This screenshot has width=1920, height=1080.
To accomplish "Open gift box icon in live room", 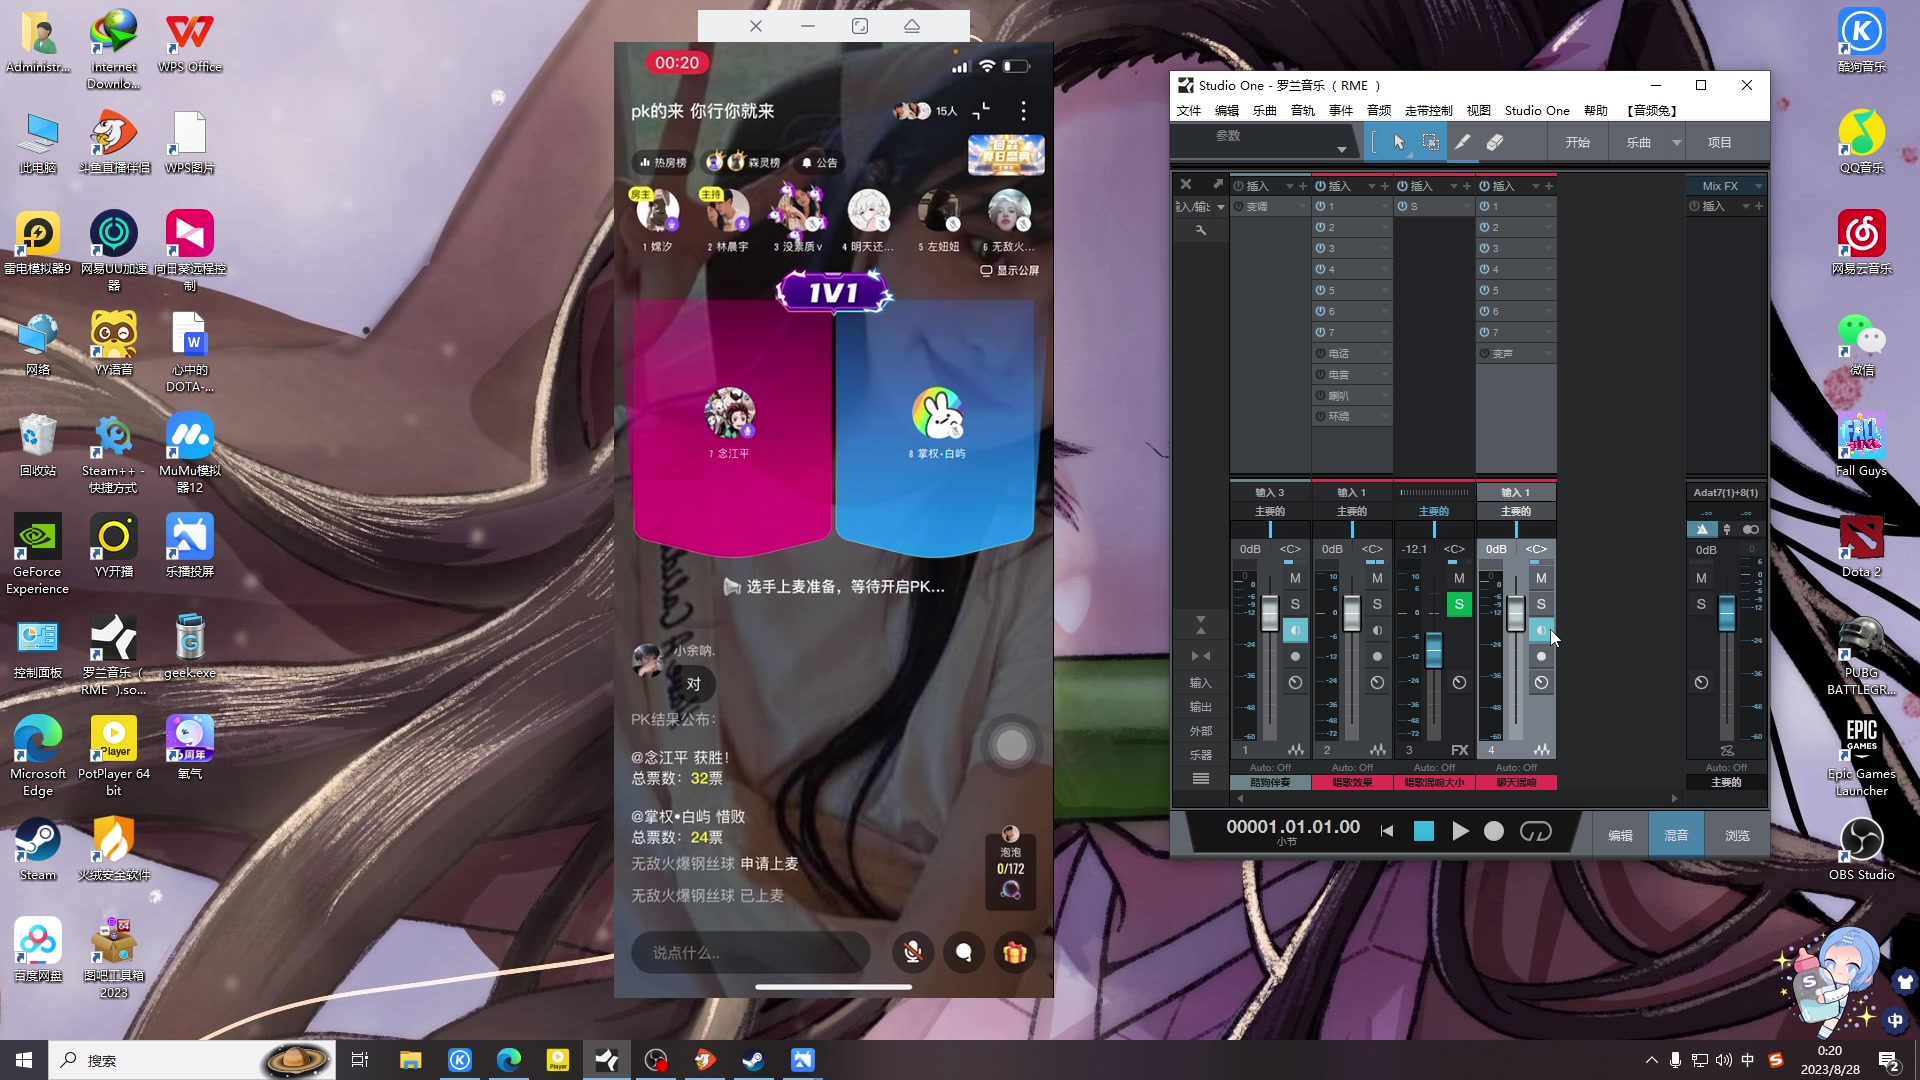I will 1015,953.
